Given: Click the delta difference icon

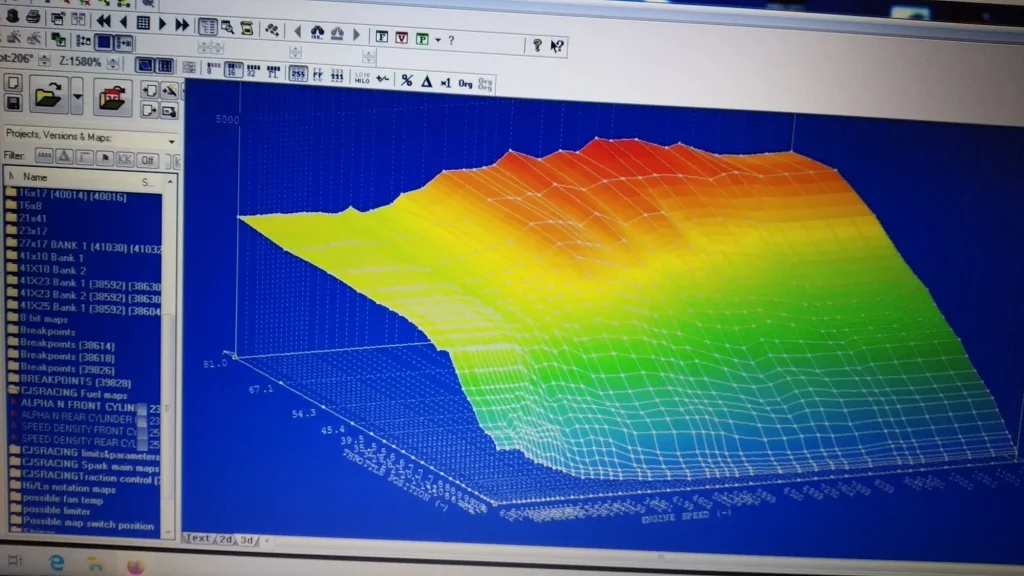Looking at the screenshot, I should pyautogui.click(x=426, y=81).
